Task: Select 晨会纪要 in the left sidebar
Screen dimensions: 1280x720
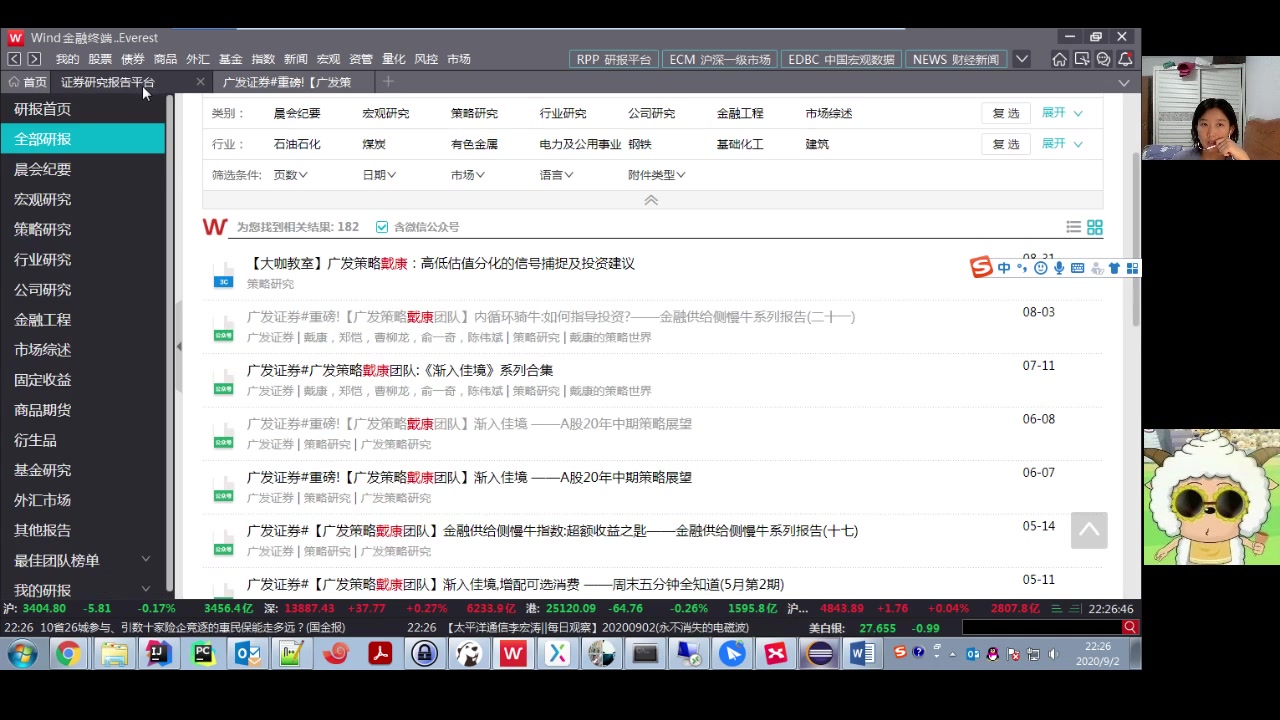Action: click(x=43, y=169)
